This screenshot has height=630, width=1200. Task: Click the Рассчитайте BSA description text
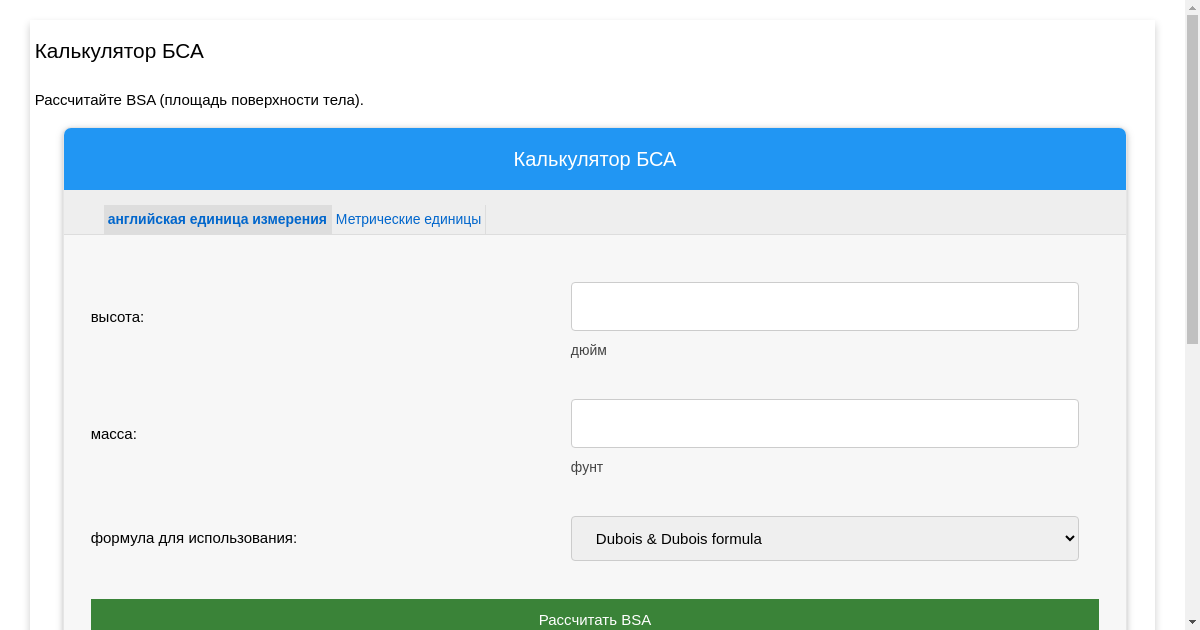click(199, 100)
